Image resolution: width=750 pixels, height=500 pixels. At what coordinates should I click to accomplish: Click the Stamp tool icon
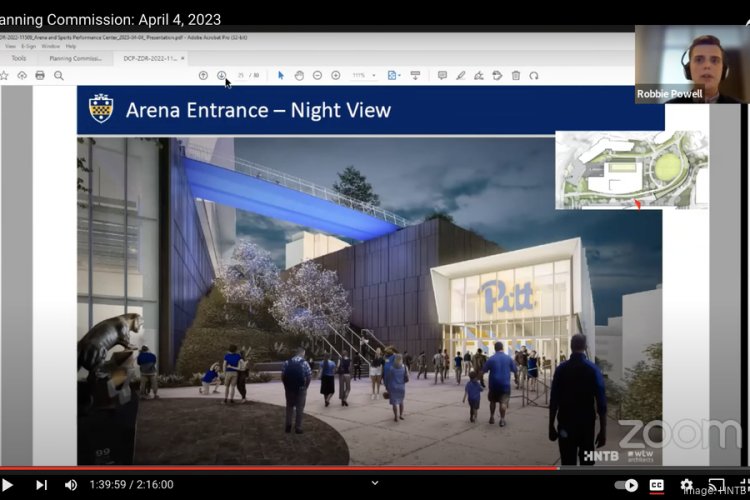(497, 76)
